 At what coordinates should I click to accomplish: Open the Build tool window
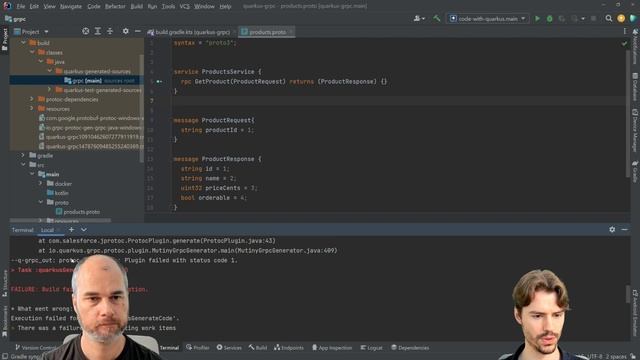(258, 348)
